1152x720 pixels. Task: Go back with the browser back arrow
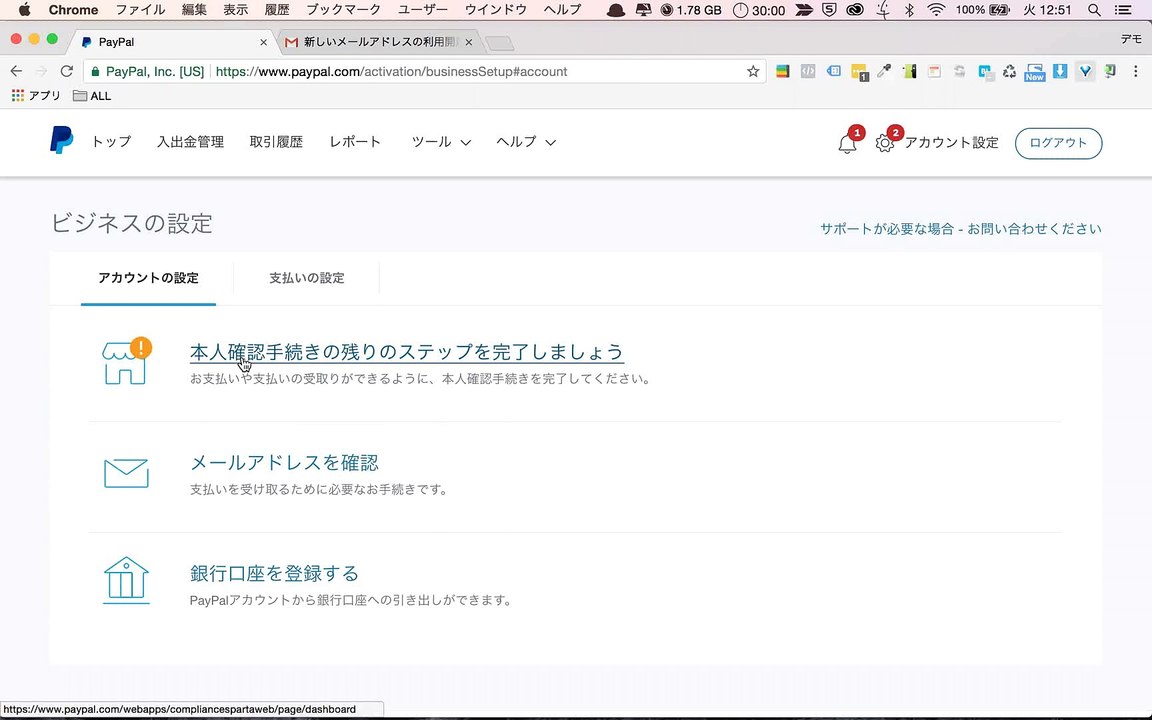(16, 71)
